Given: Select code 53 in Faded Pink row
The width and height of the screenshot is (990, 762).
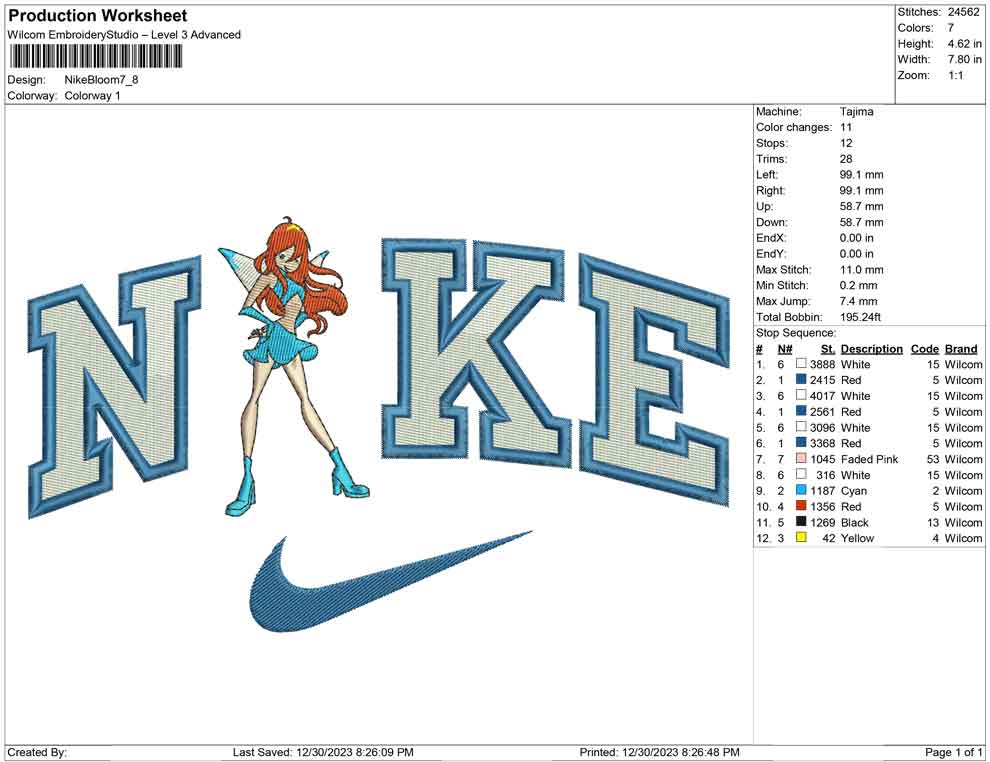Looking at the screenshot, I should point(933,459).
